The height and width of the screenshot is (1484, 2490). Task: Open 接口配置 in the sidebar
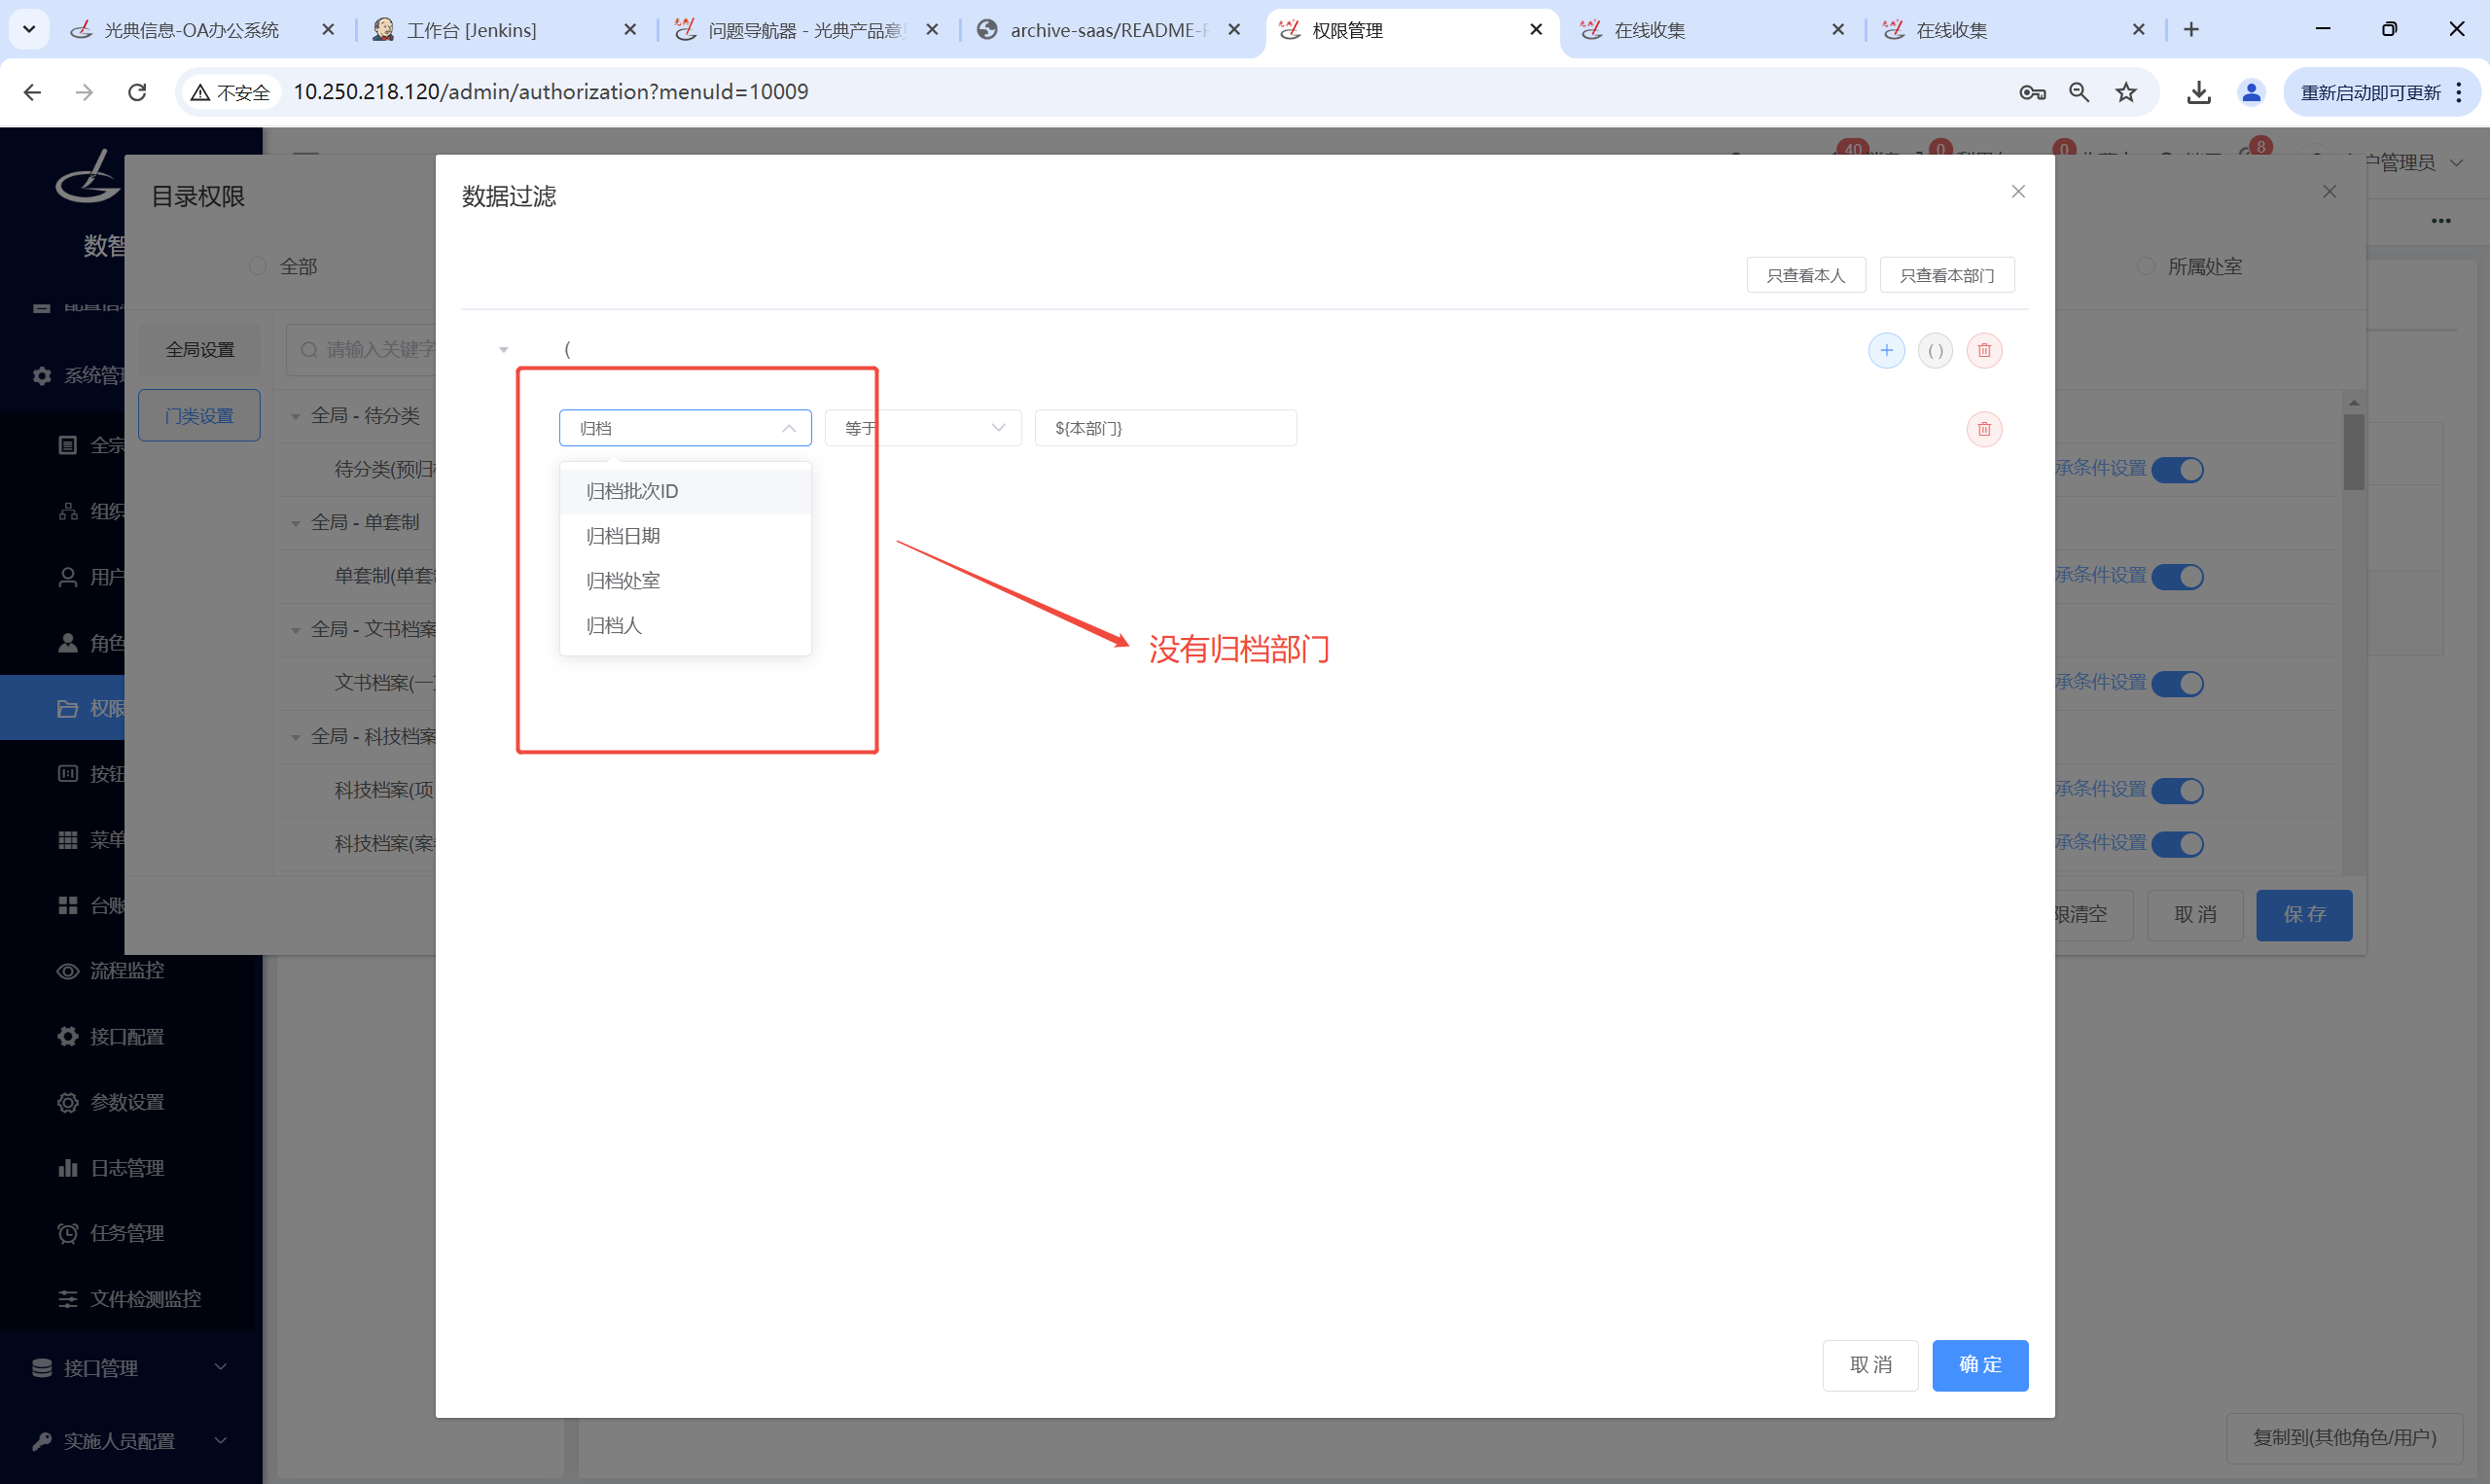pos(126,1037)
